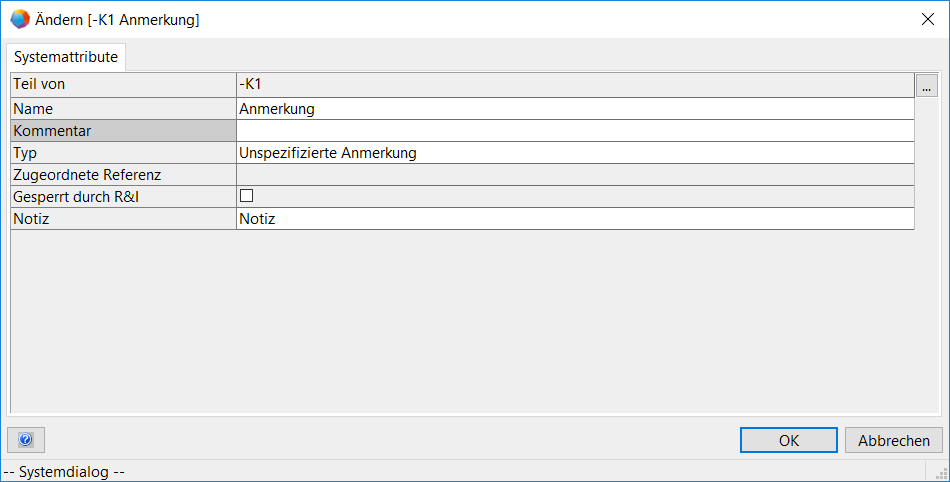Image resolution: width=950 pixels, height=482 pixels.
Task: Switch to the Systemattribute tab
Action: click(x=66, y=57)
